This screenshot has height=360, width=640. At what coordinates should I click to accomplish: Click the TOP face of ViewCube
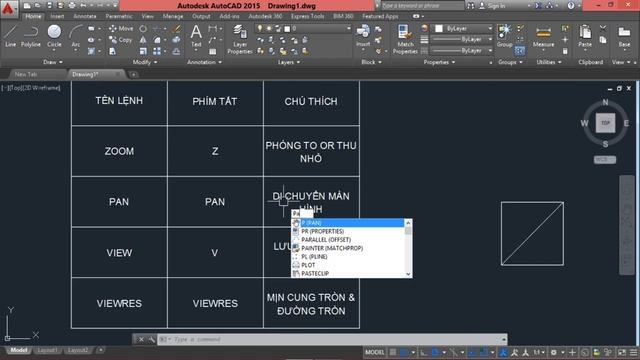point(605,123)
